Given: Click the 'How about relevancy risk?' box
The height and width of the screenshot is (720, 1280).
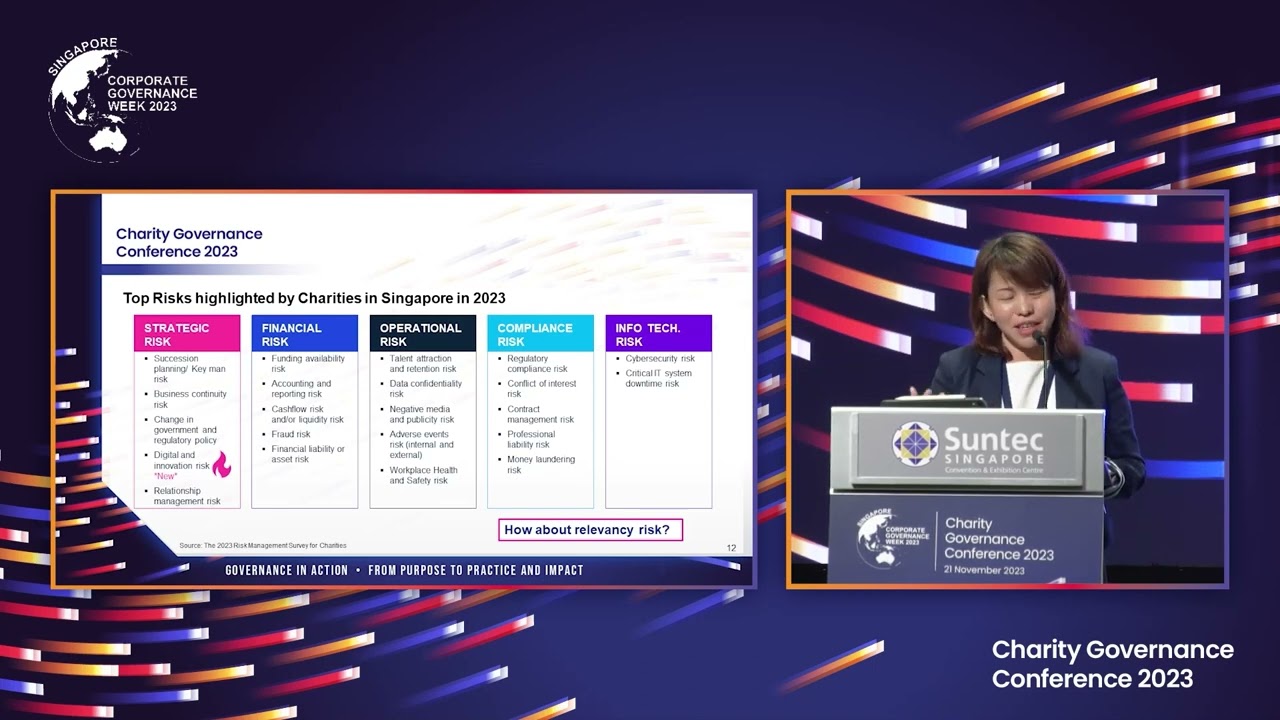Looking at the screenshot, I should [590, 530].
